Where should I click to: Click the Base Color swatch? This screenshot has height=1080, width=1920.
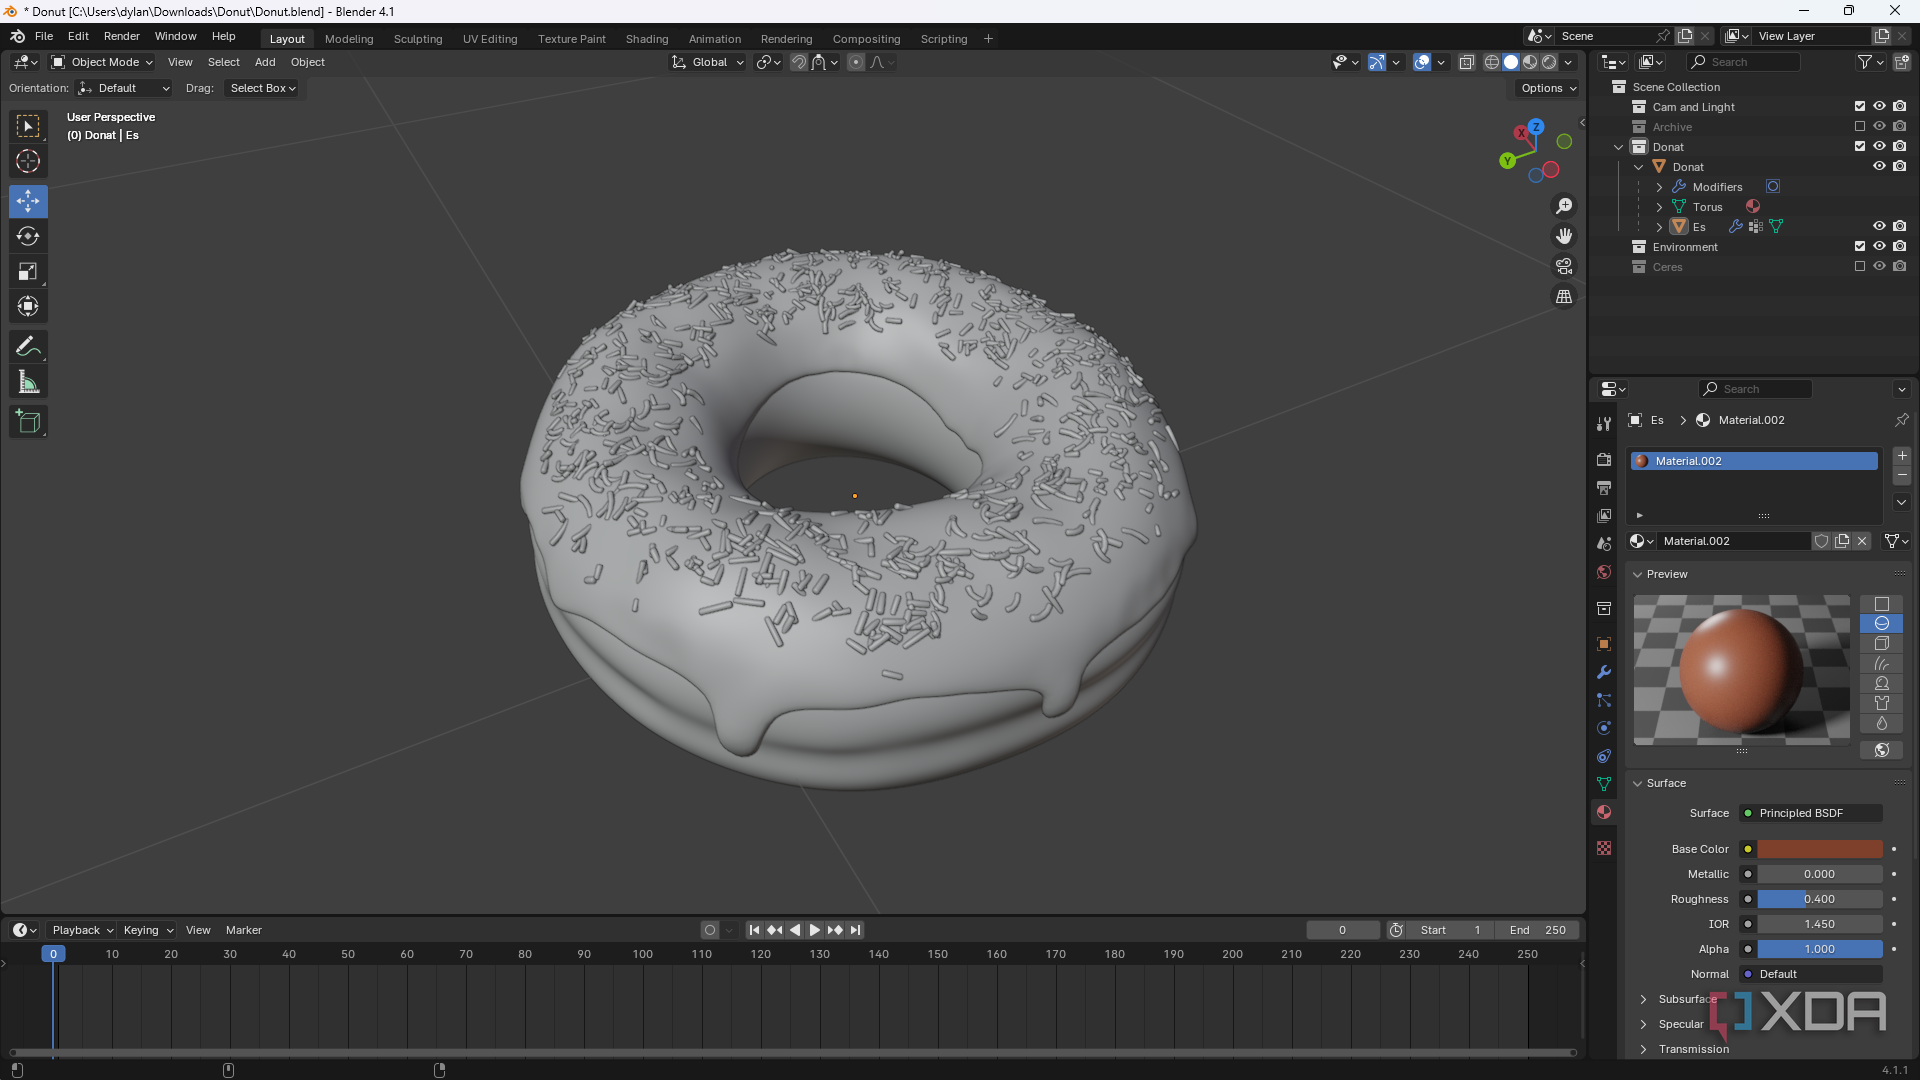(x=1819, y=849)
